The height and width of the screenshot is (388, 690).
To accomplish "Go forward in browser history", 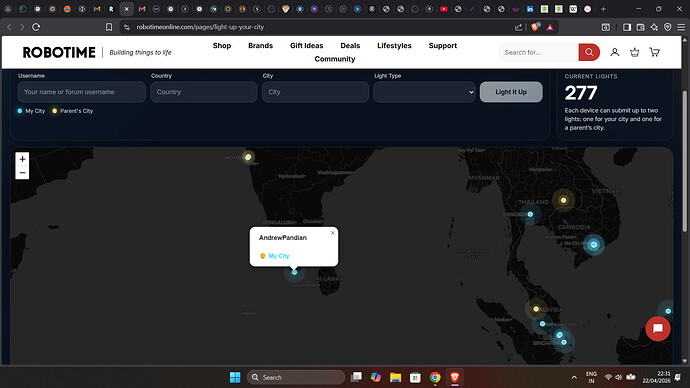I will coord(22,27).
